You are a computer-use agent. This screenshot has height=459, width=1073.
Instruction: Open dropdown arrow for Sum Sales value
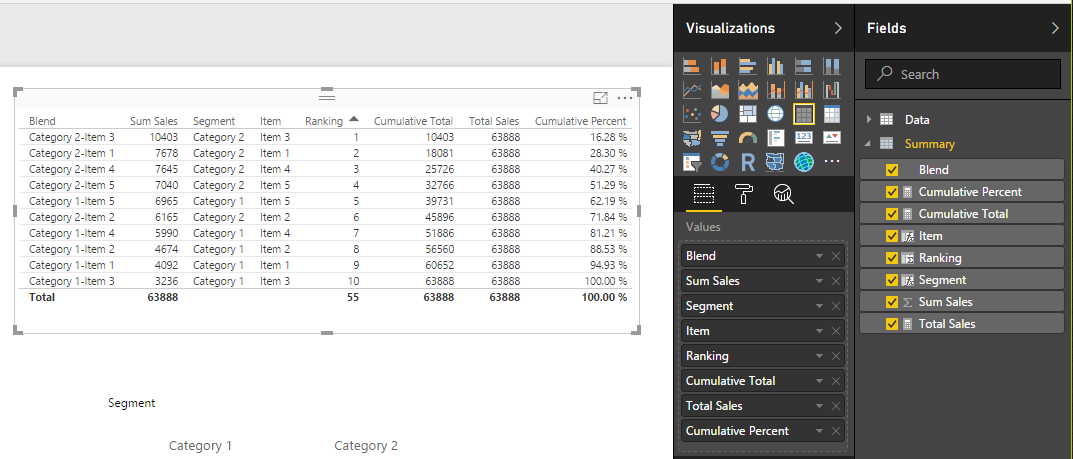click(819, 281)
